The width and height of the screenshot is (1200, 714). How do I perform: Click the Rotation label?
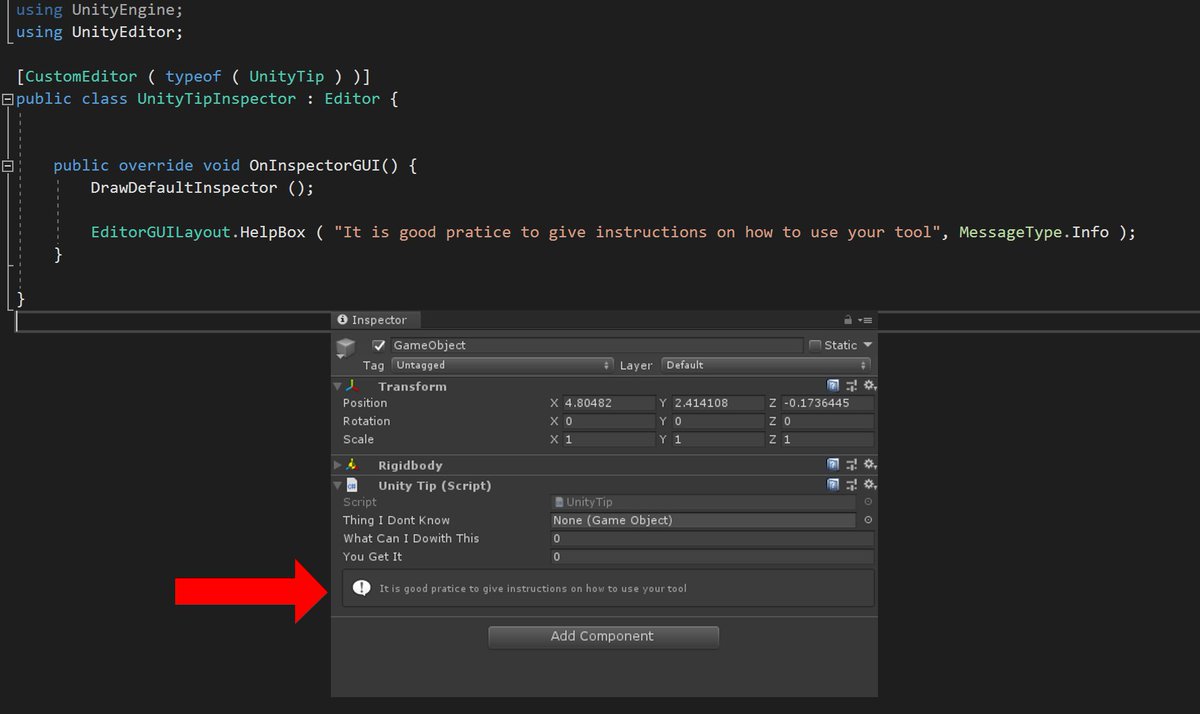pos(366,421)
